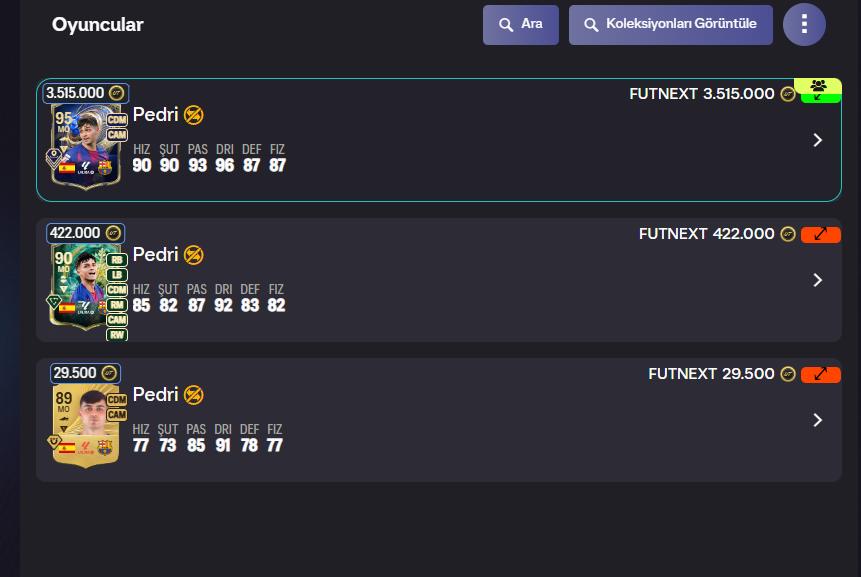Click the squad people icon on the first card
The image size is (861, 577).
click(x=818, y=86)
